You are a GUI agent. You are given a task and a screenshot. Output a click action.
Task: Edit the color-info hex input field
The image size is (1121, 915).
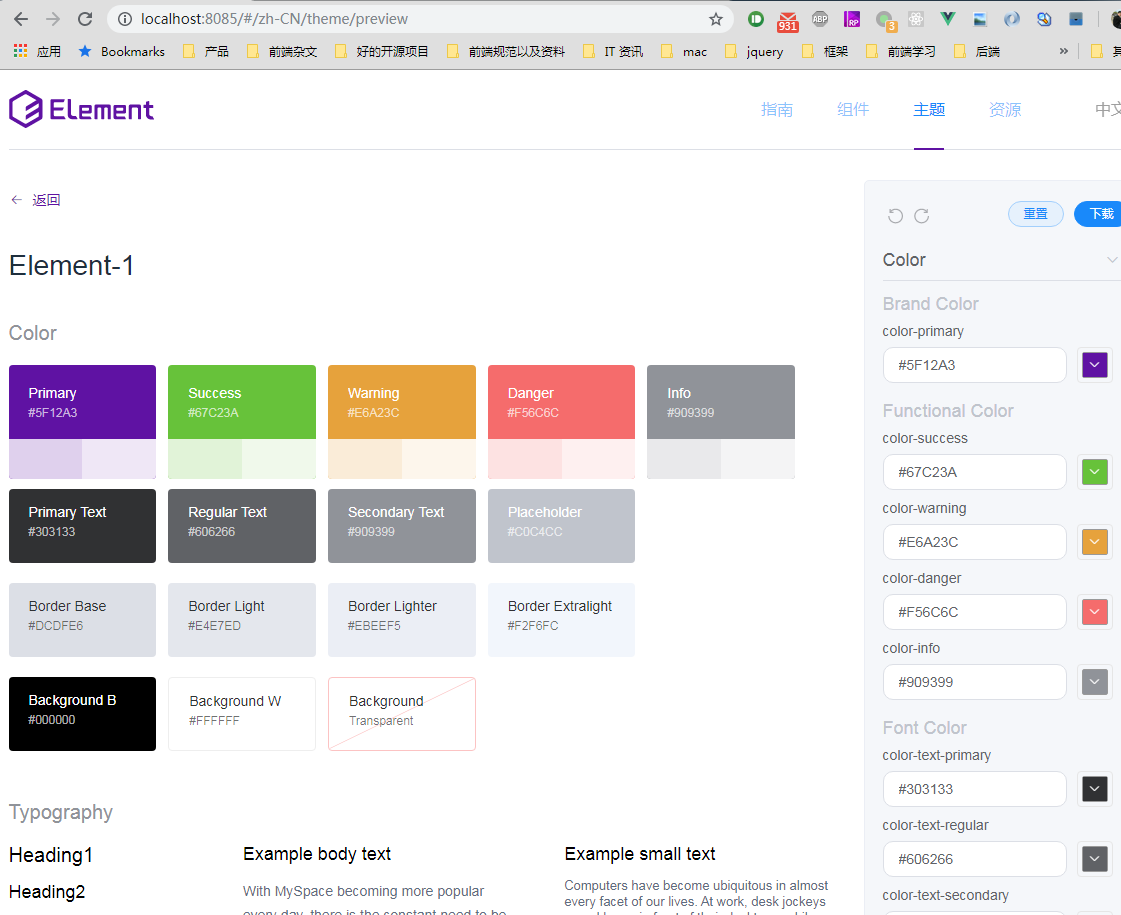(x=974, y=682)
